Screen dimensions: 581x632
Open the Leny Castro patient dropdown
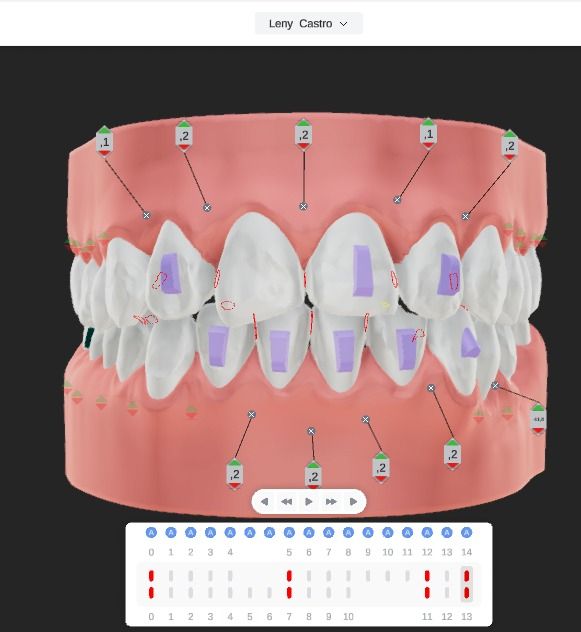[x=308, y=24]
